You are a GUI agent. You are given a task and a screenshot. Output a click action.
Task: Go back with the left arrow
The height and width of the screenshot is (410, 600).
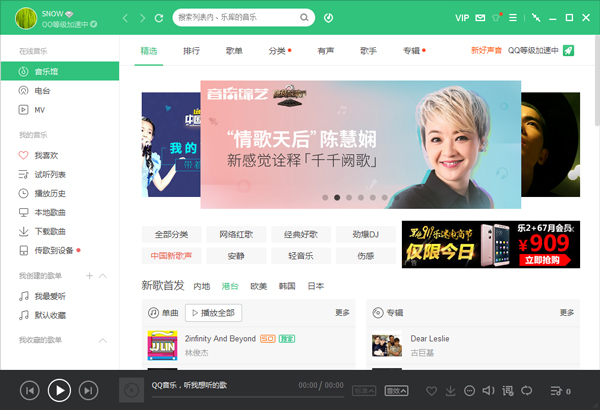coord(125,18)
